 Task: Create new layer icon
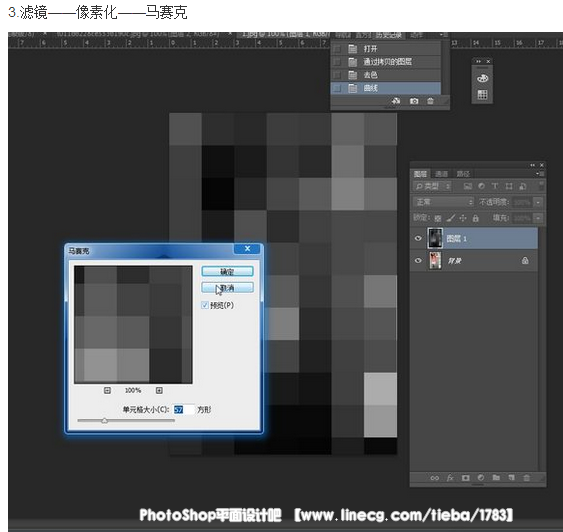point(511,478)
